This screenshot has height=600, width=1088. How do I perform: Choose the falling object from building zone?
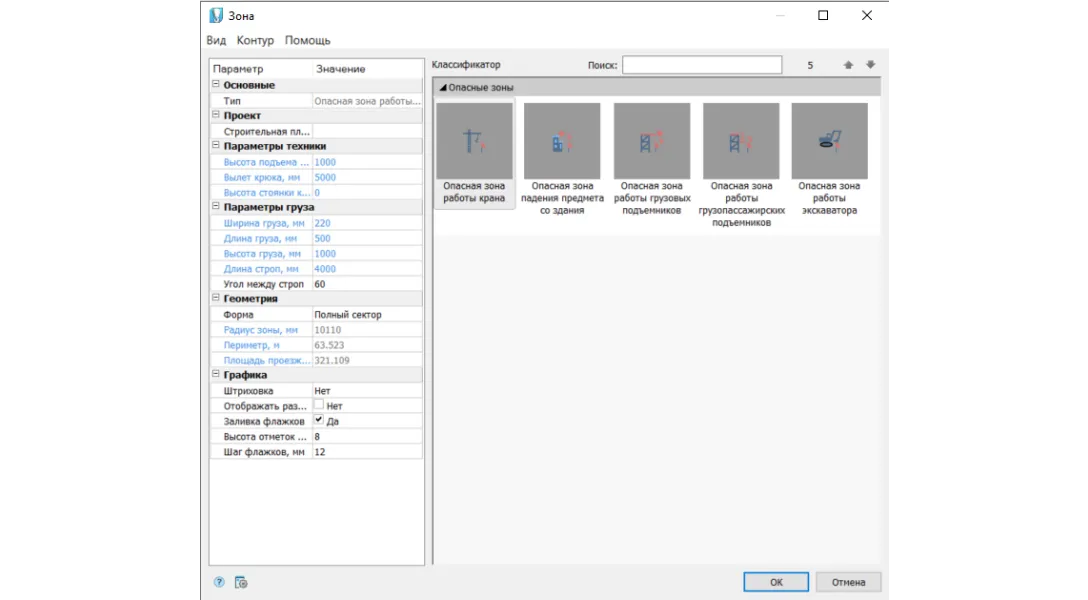click(562, 141)
